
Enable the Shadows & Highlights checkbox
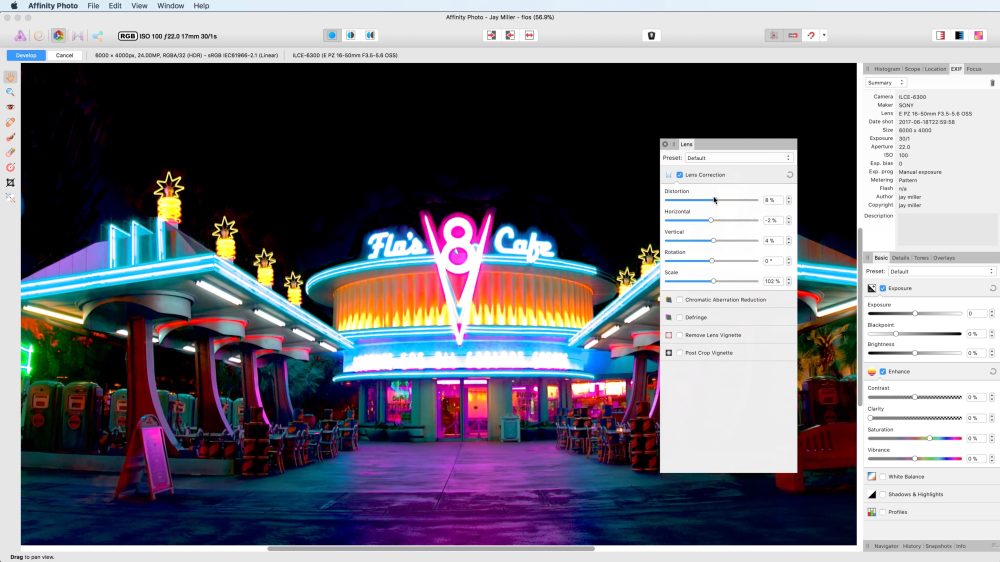pyautogui.click(x=883, y=494)
